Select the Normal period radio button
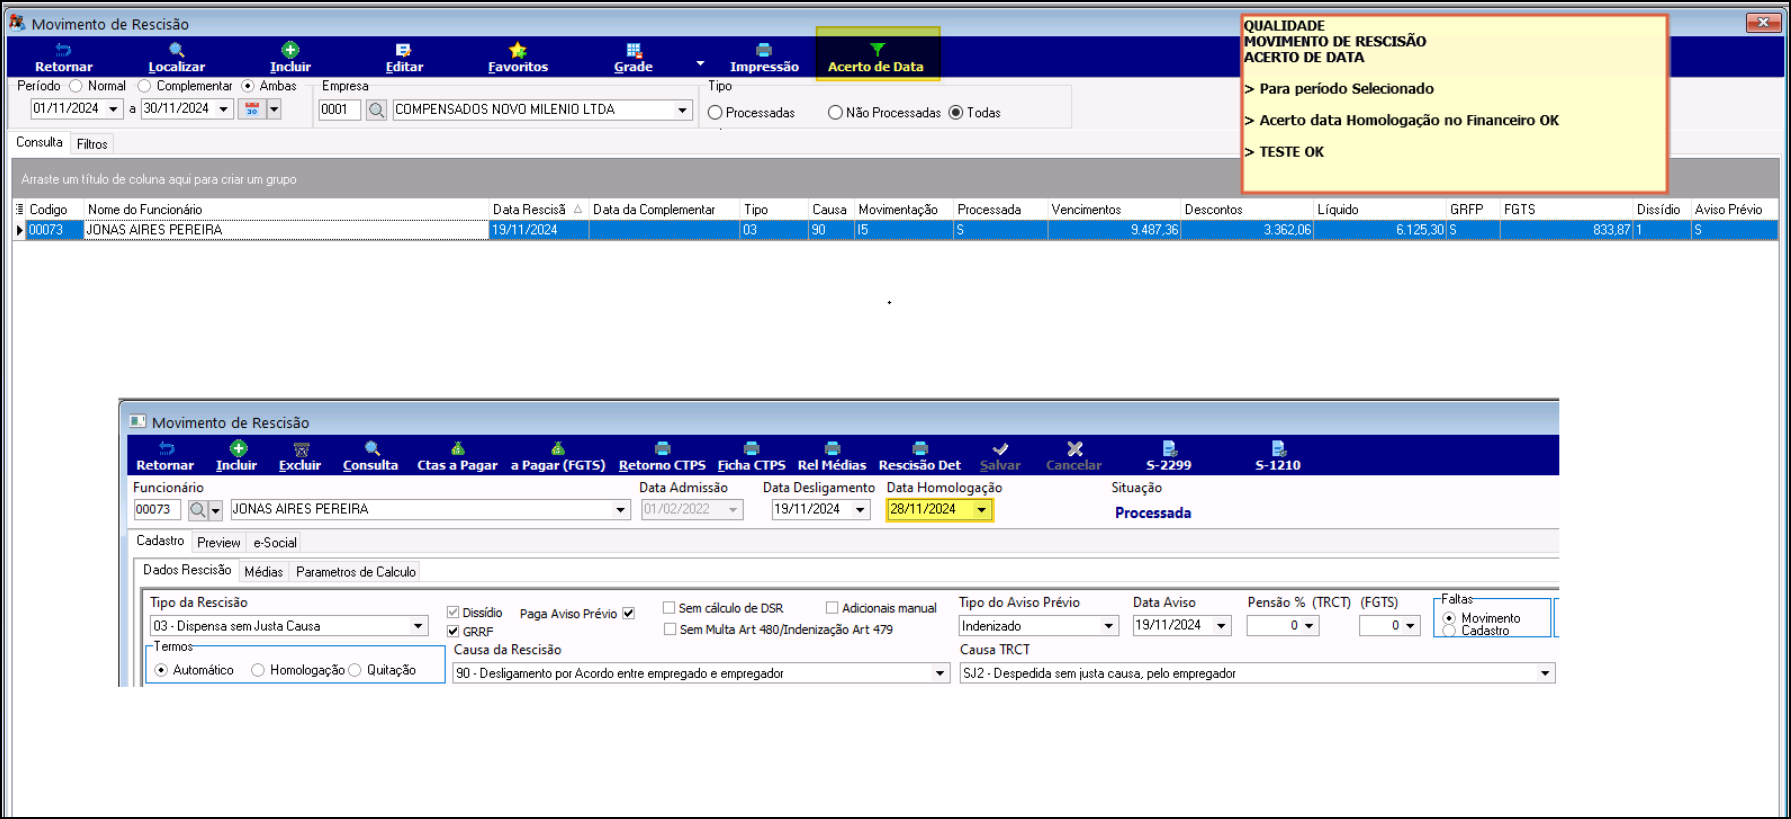Screen dimensions: 1791x819 point(76,86)
